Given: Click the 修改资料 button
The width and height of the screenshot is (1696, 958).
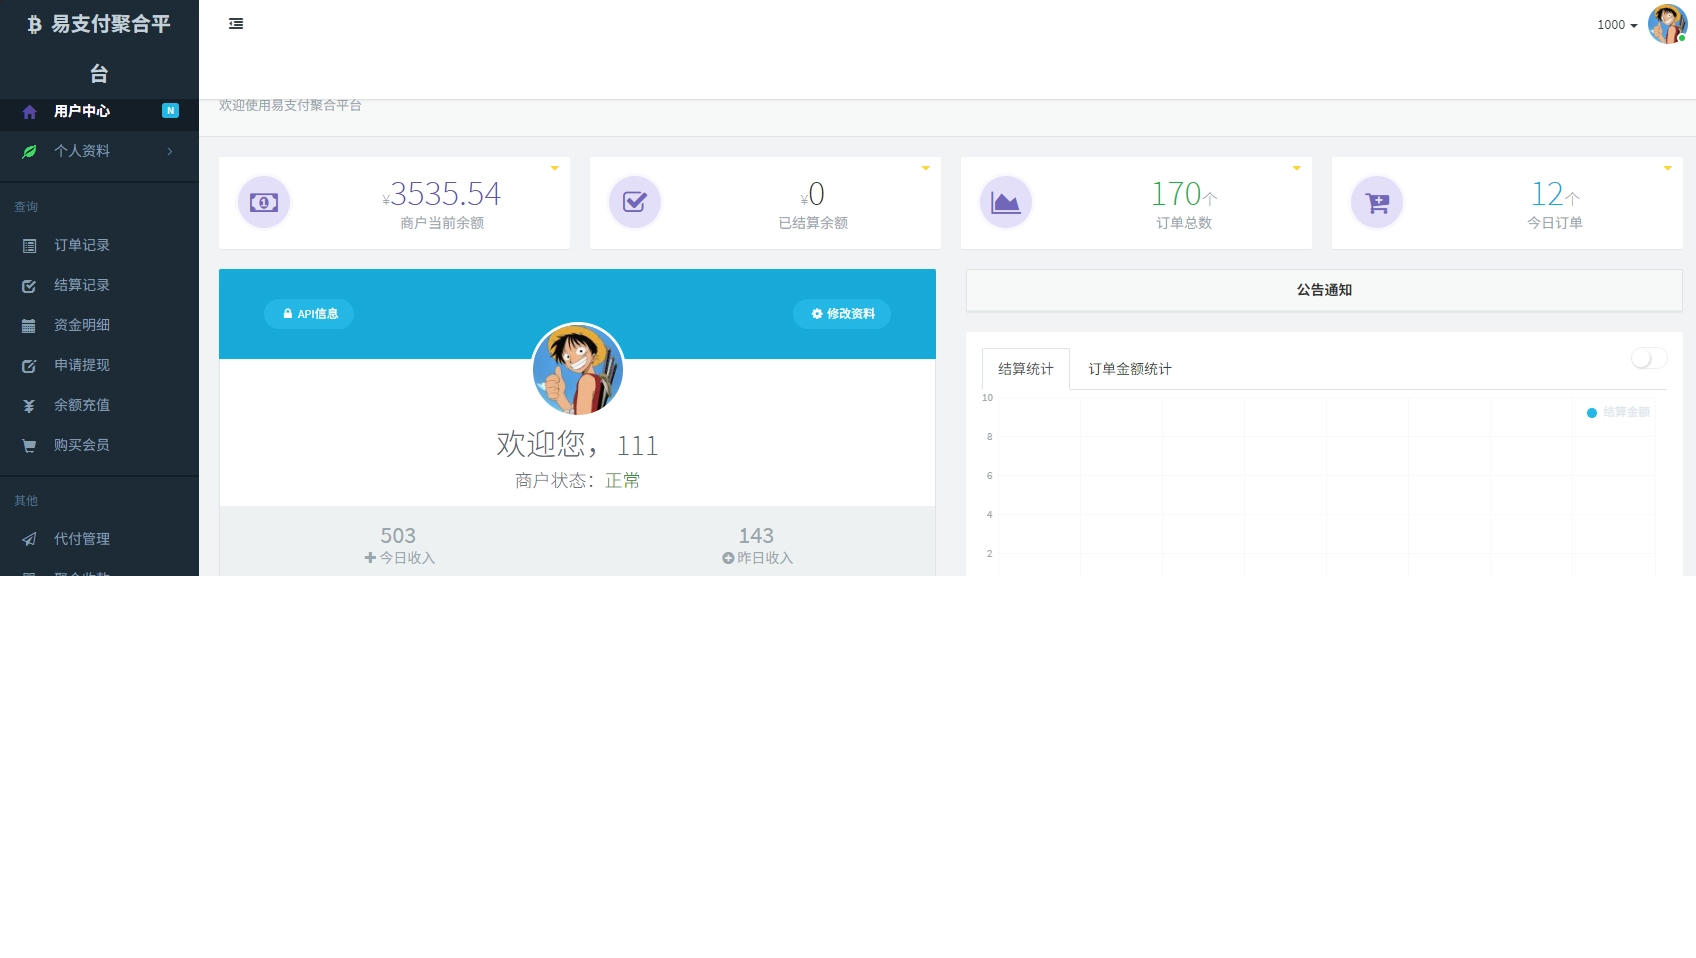Looking at the screenshot, I should pos(842,314).
